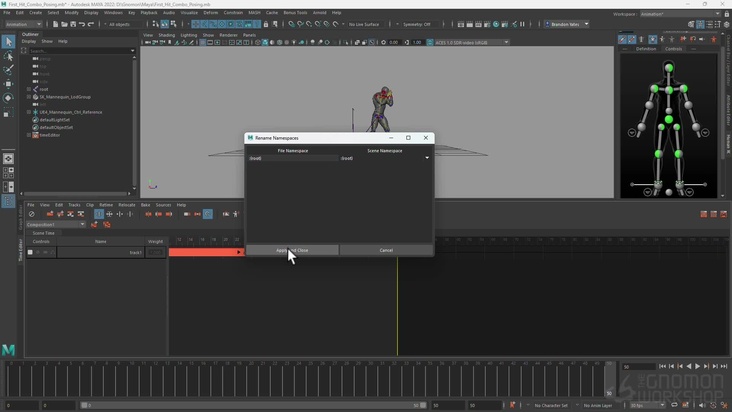Open the Shading menu in viewport
This screenshot has width=732, height=412.
pyautogui.click(x=167, y=35)
